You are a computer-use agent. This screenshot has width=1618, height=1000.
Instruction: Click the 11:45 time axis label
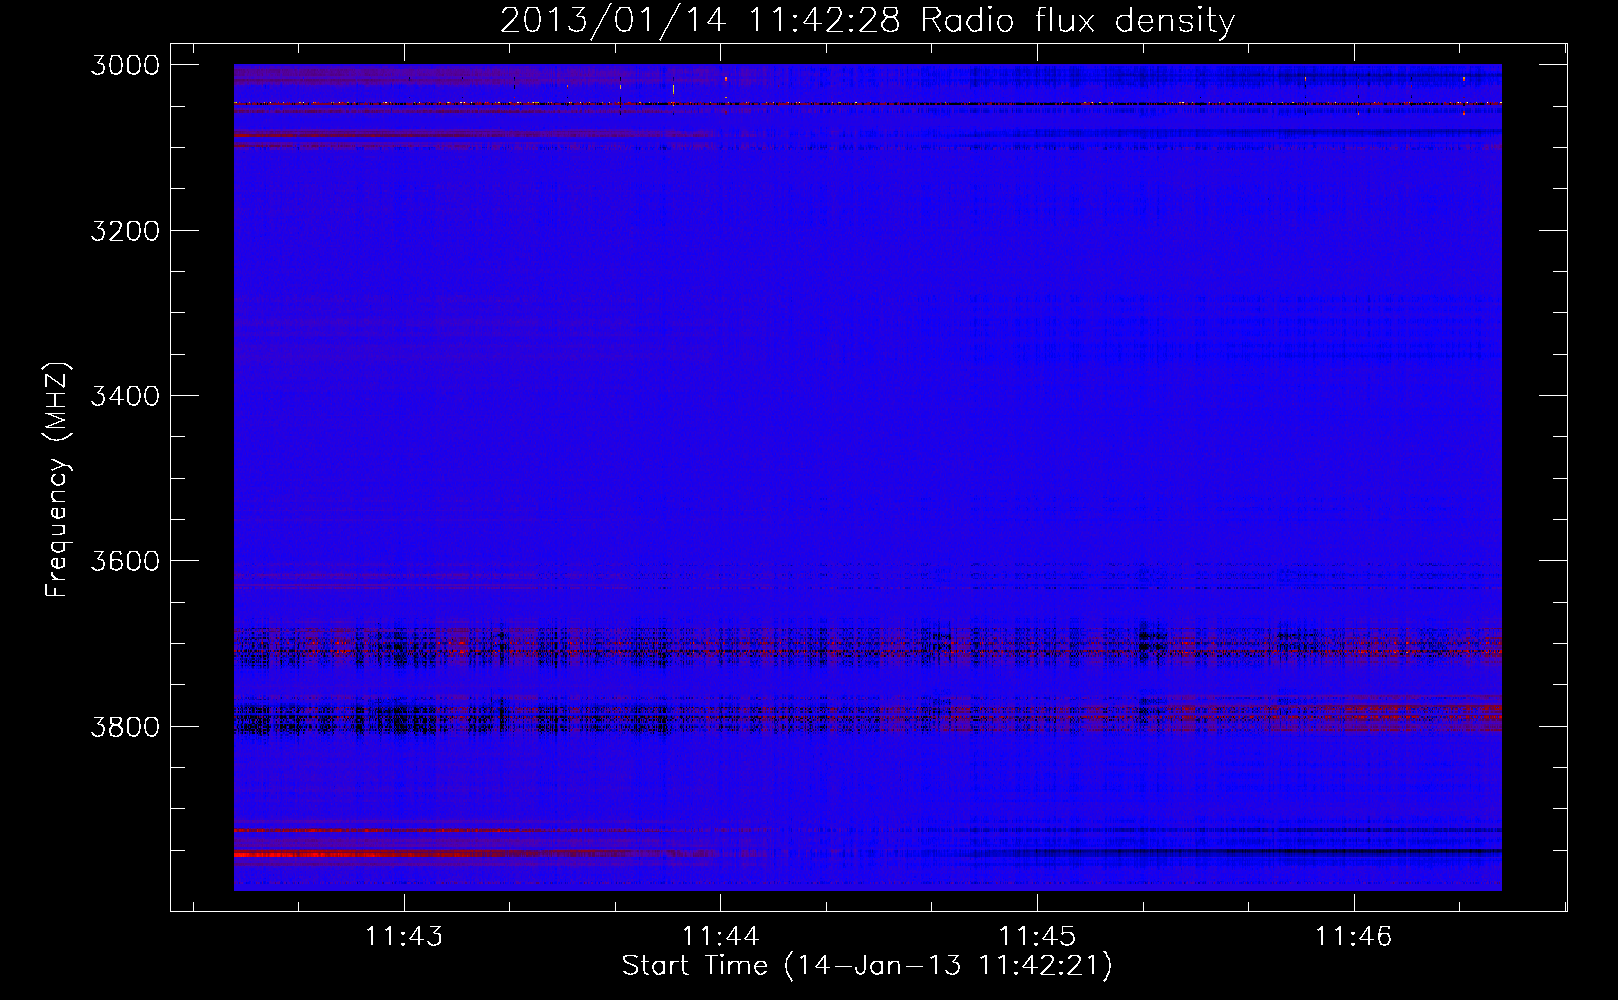pyautogui.click(x=1037, y=937)
